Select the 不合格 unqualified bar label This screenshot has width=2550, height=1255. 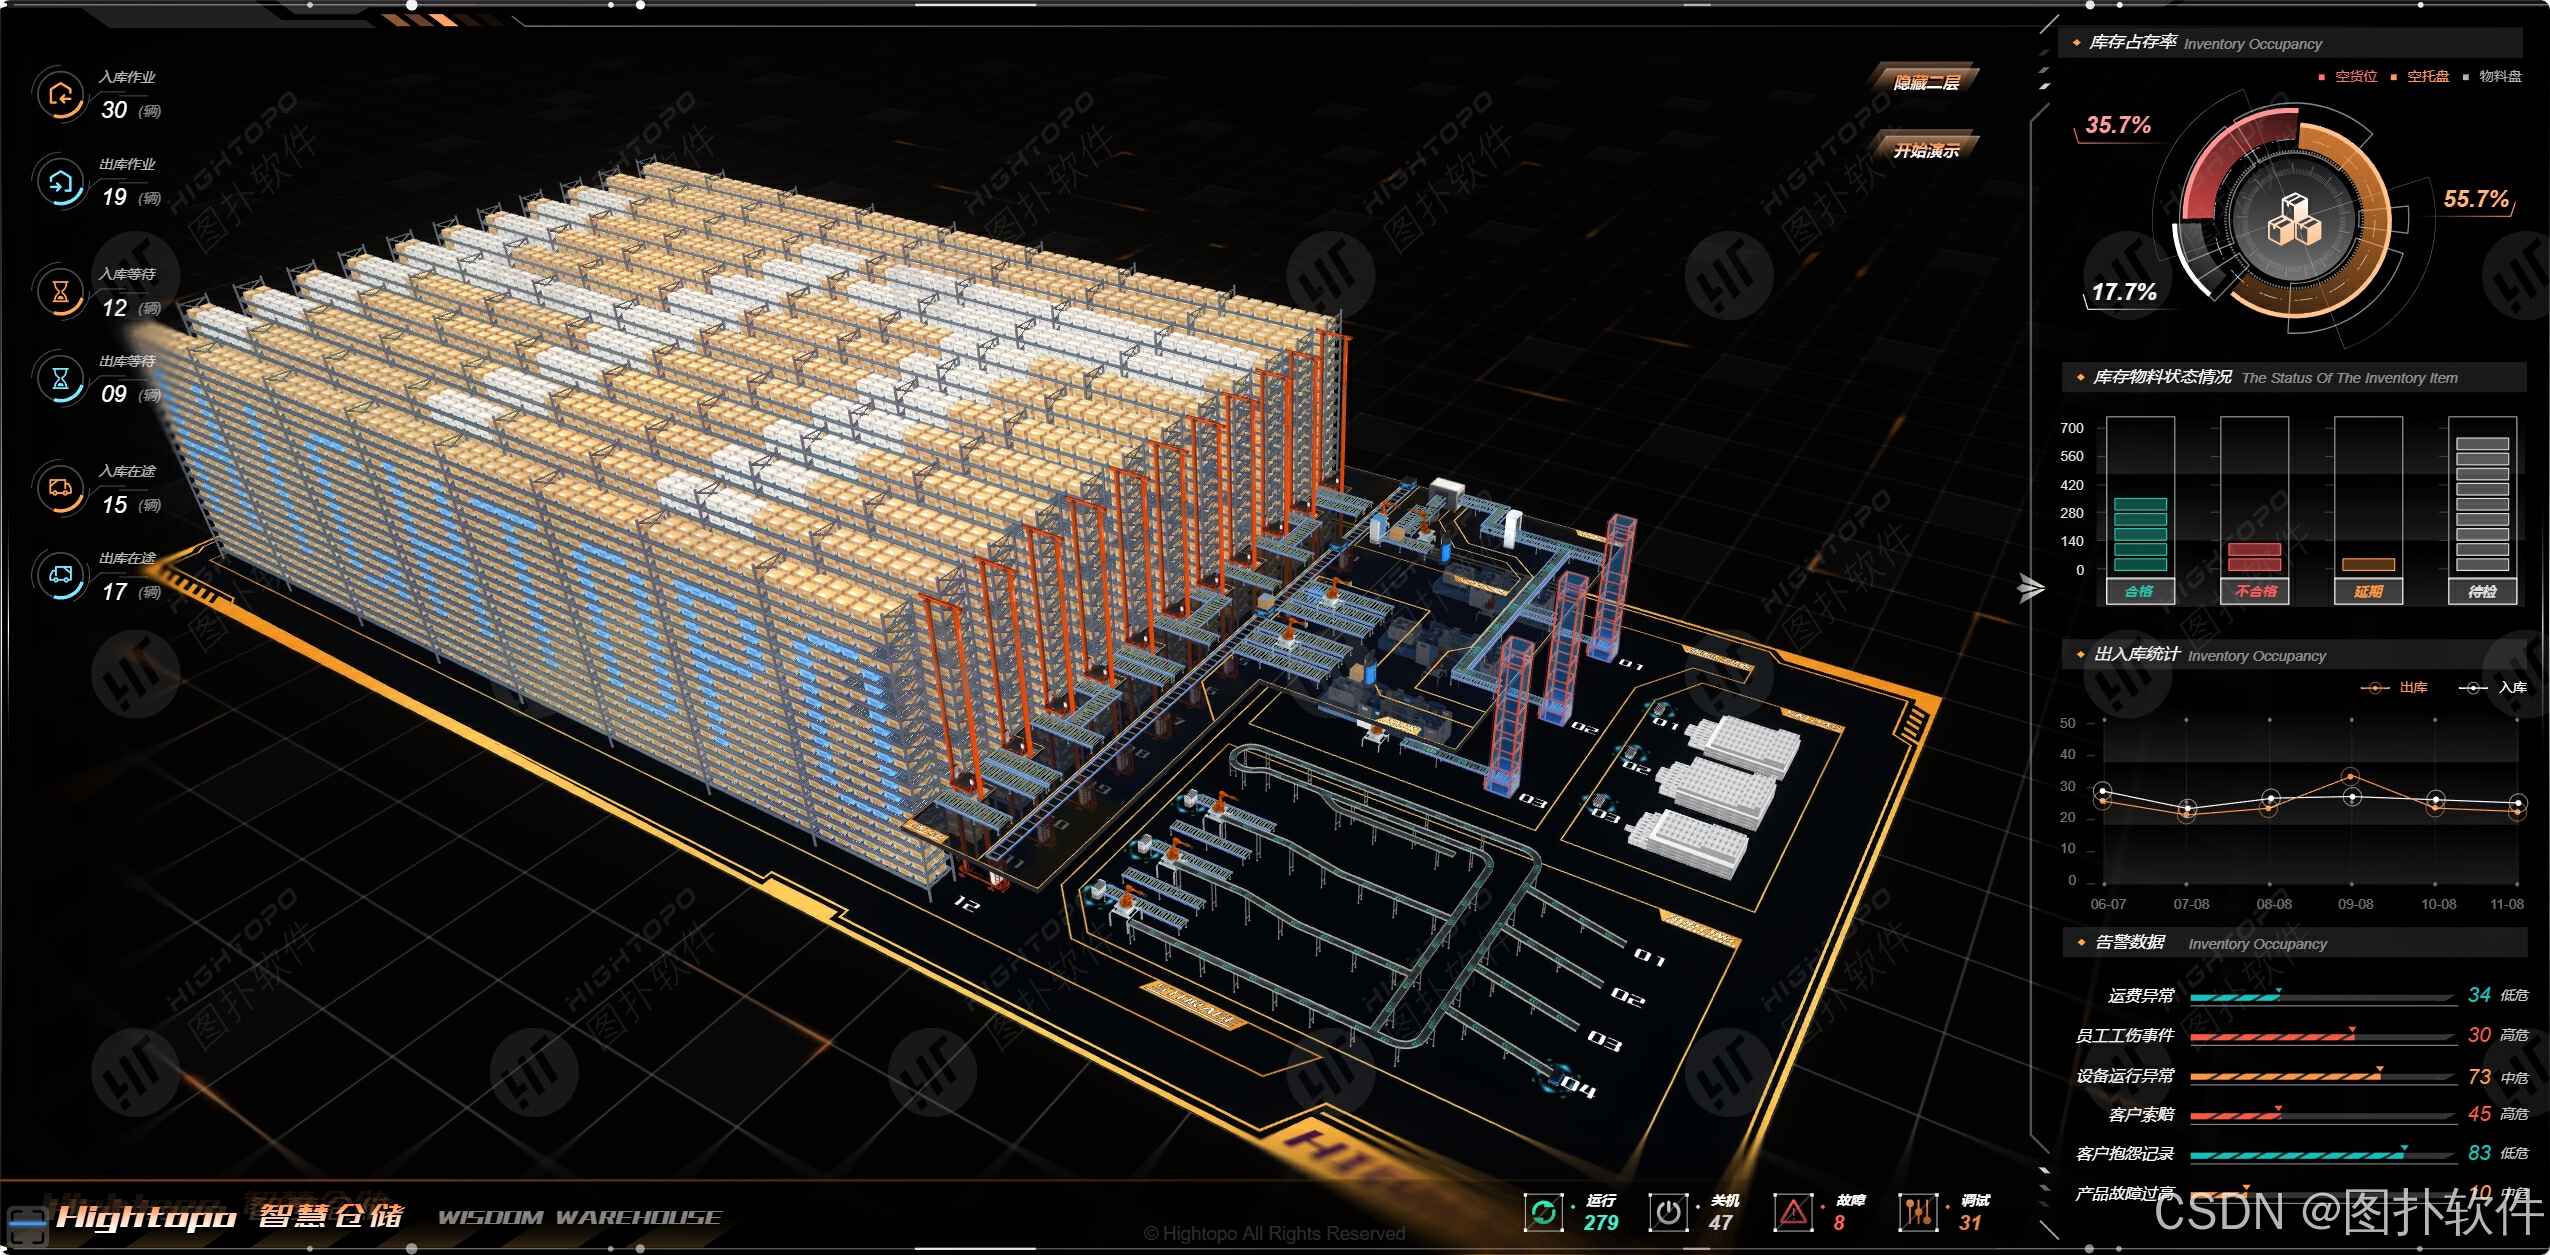tap(2255, 591)
